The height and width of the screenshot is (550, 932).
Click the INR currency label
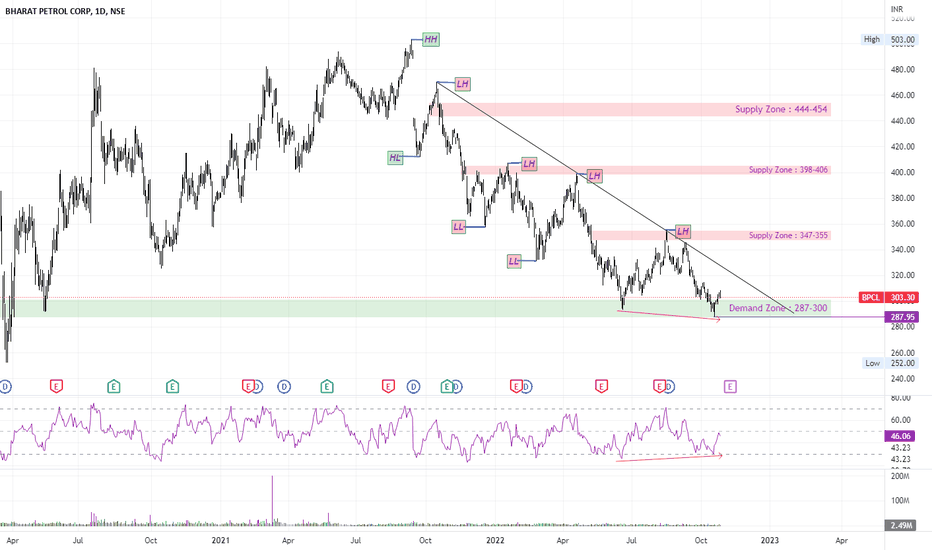click(897, 10)
